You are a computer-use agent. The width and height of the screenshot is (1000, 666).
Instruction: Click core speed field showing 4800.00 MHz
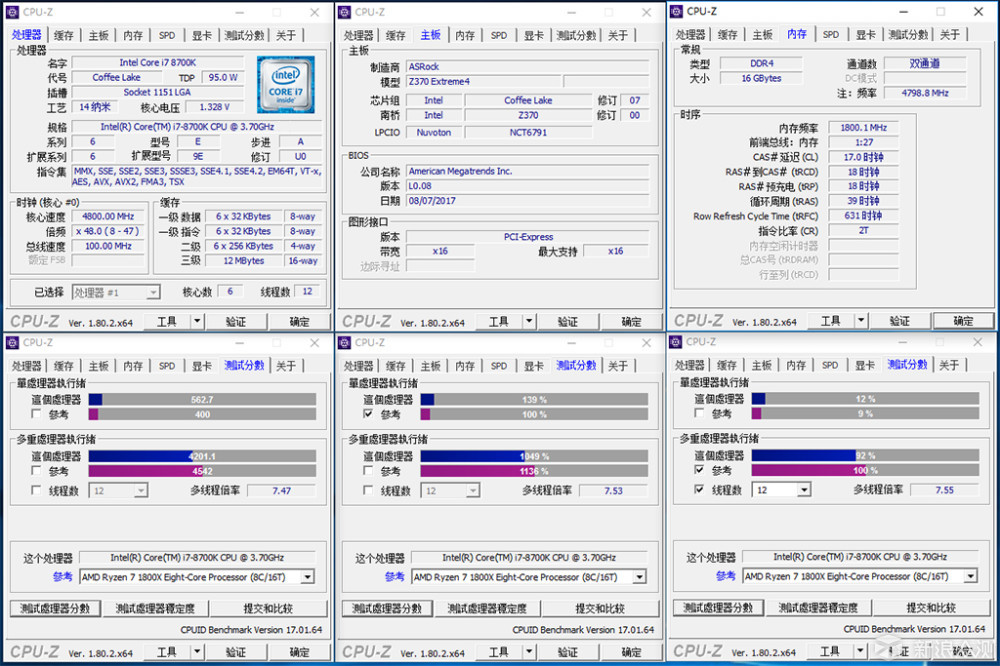(108, 217)
